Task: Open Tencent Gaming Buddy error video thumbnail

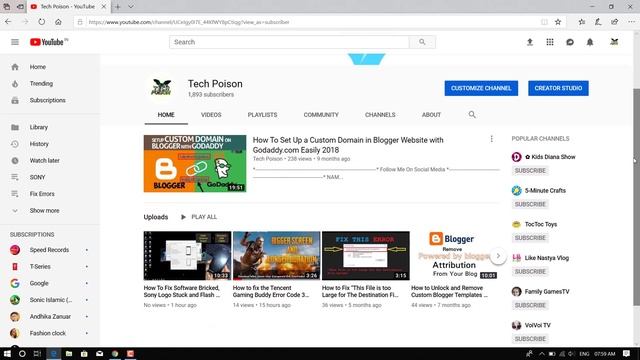Action: [277, 256]
